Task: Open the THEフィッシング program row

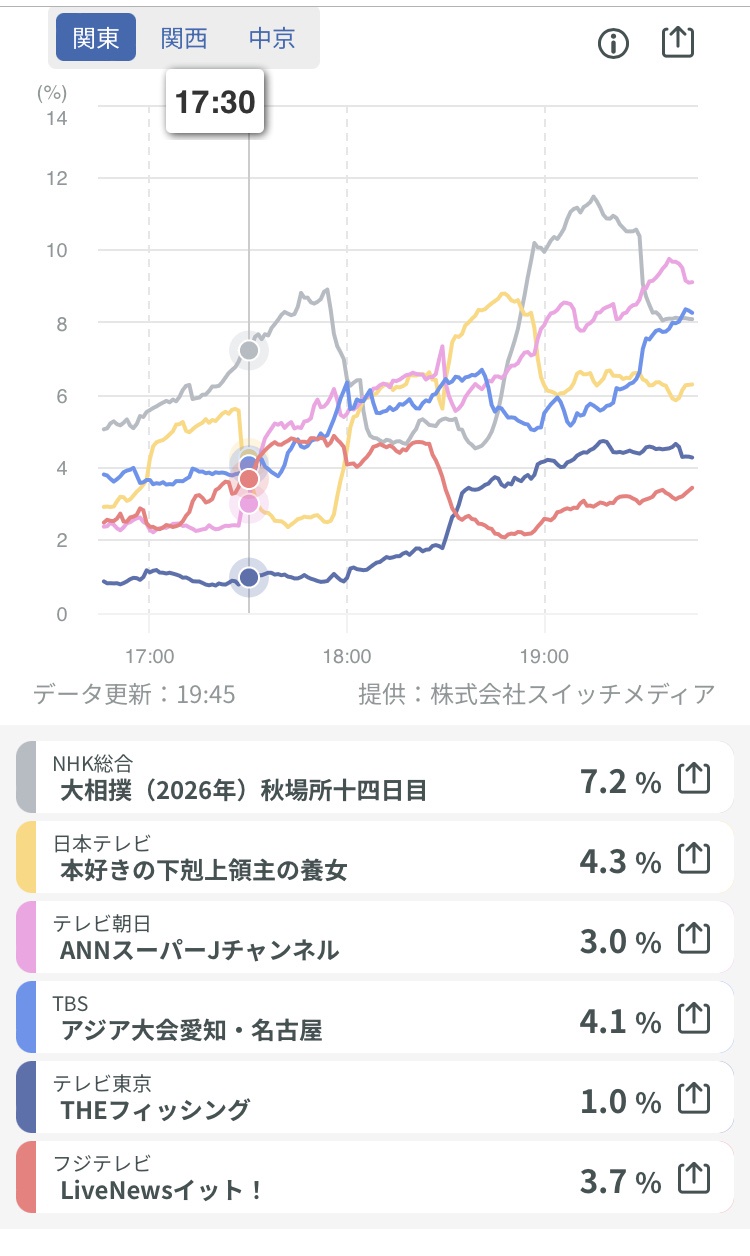Action: [375, 1097]
